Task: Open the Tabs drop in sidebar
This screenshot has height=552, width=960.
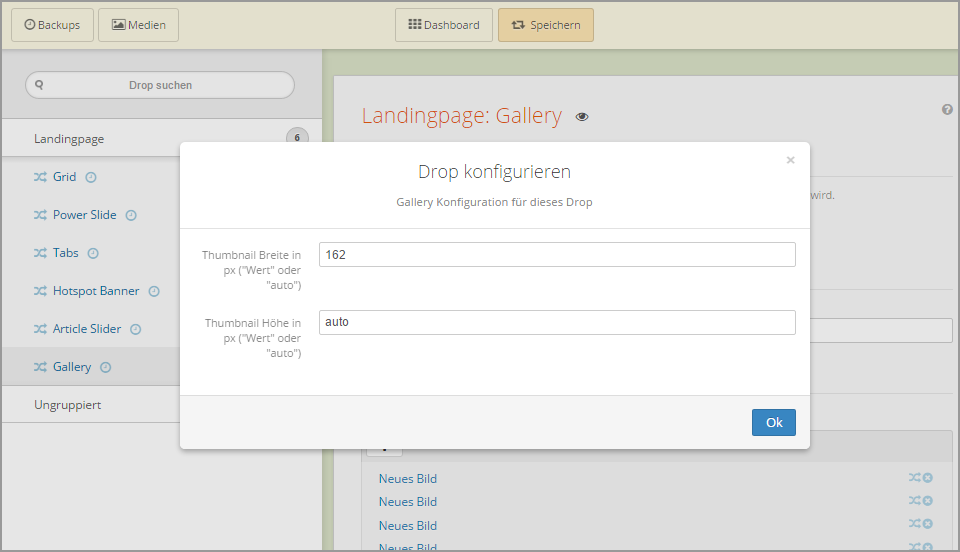Action: coord(65,253)
